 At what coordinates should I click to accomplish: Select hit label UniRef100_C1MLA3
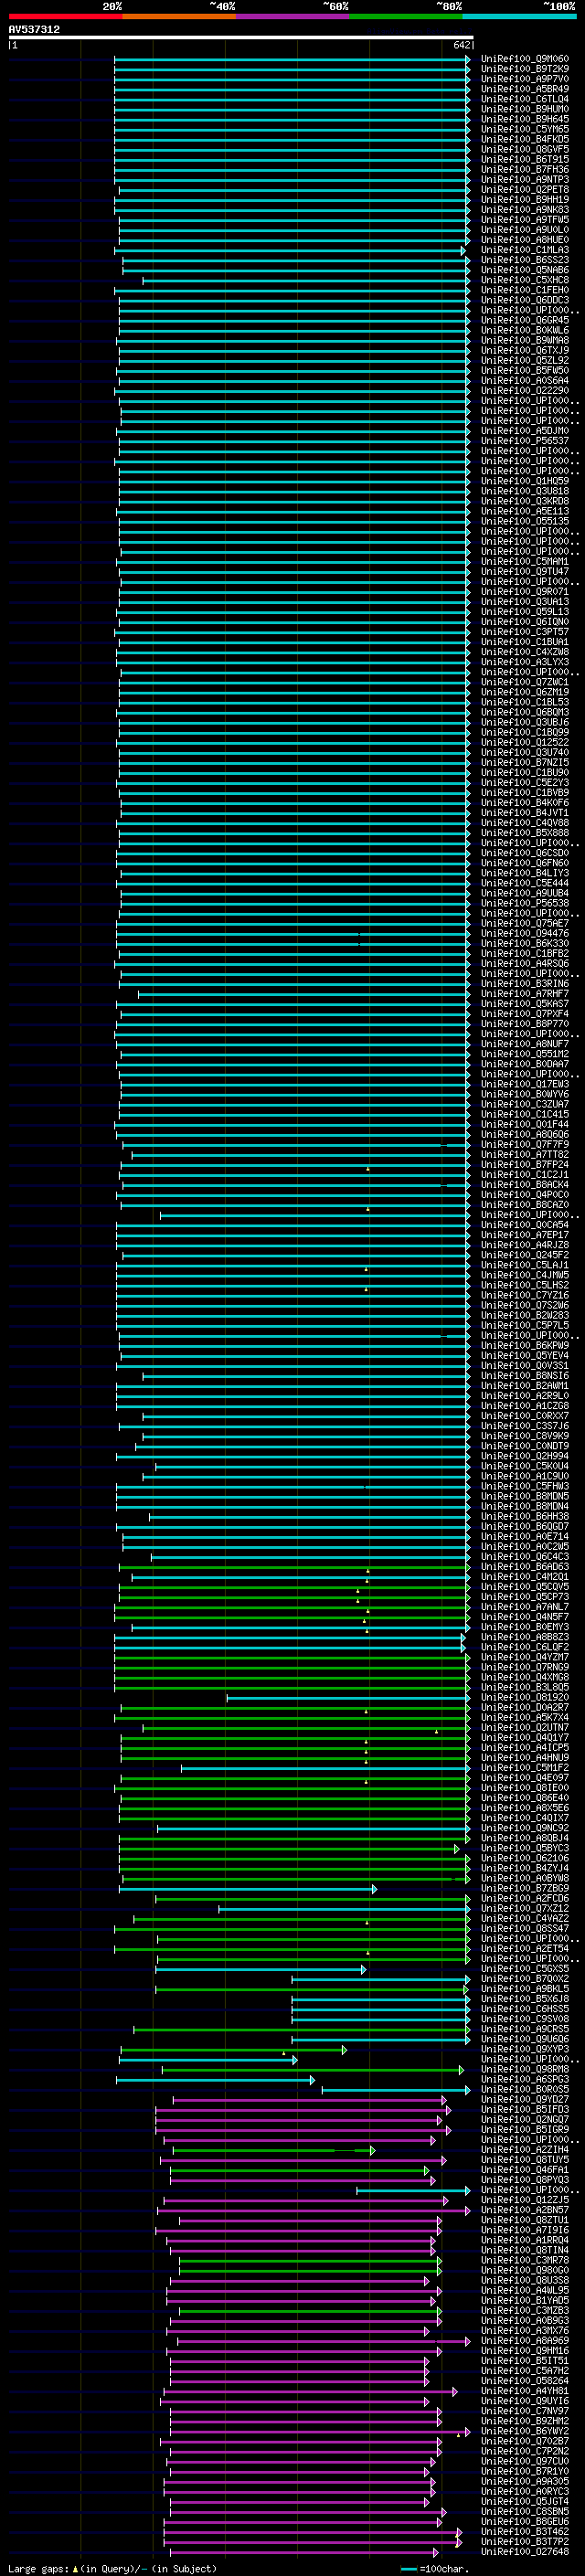(x=524, y=250)
